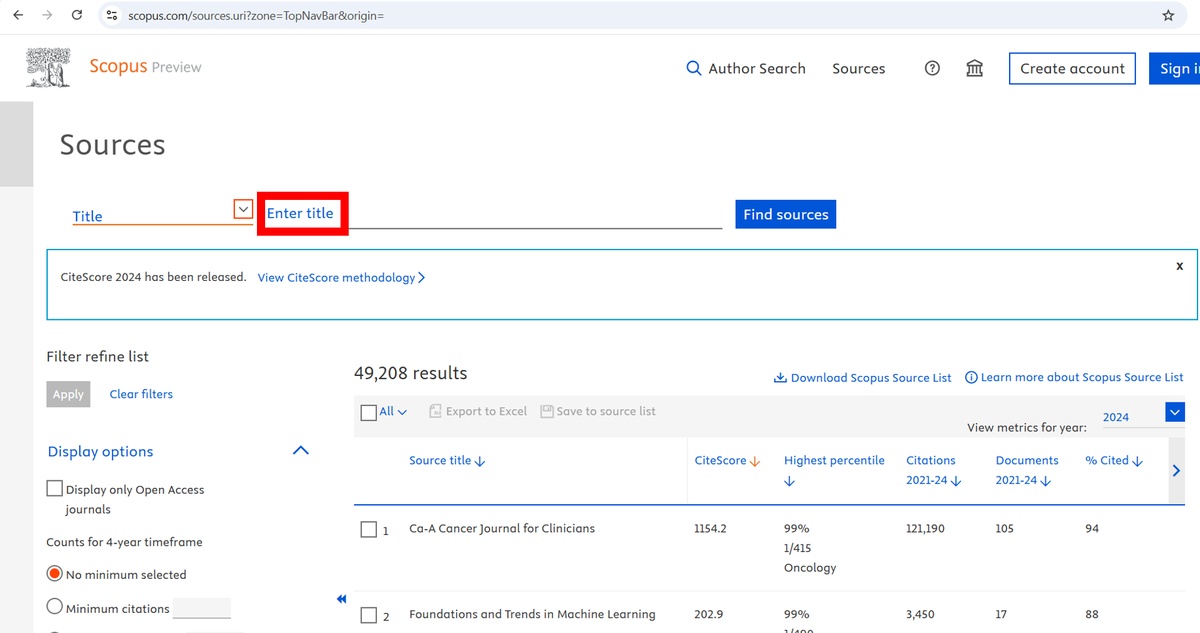This screenshot has width=1200, height=633.
Task: Open the metrics year 2024 dropdown
Action: [1174, 412]
